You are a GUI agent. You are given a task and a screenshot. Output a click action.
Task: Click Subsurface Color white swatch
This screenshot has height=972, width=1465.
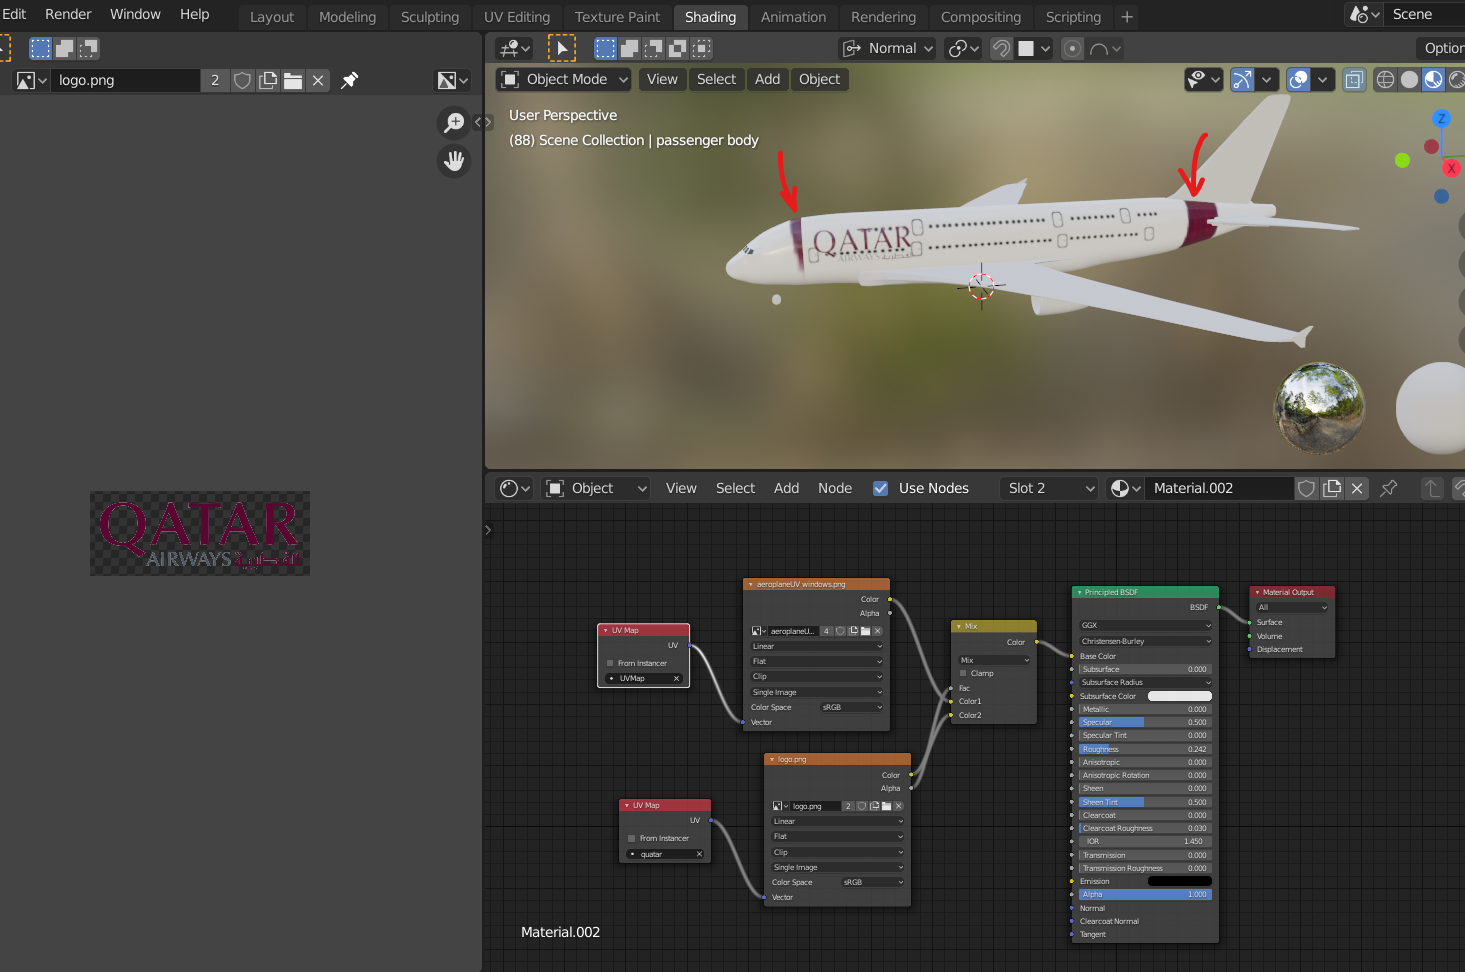coord(1179,696)
